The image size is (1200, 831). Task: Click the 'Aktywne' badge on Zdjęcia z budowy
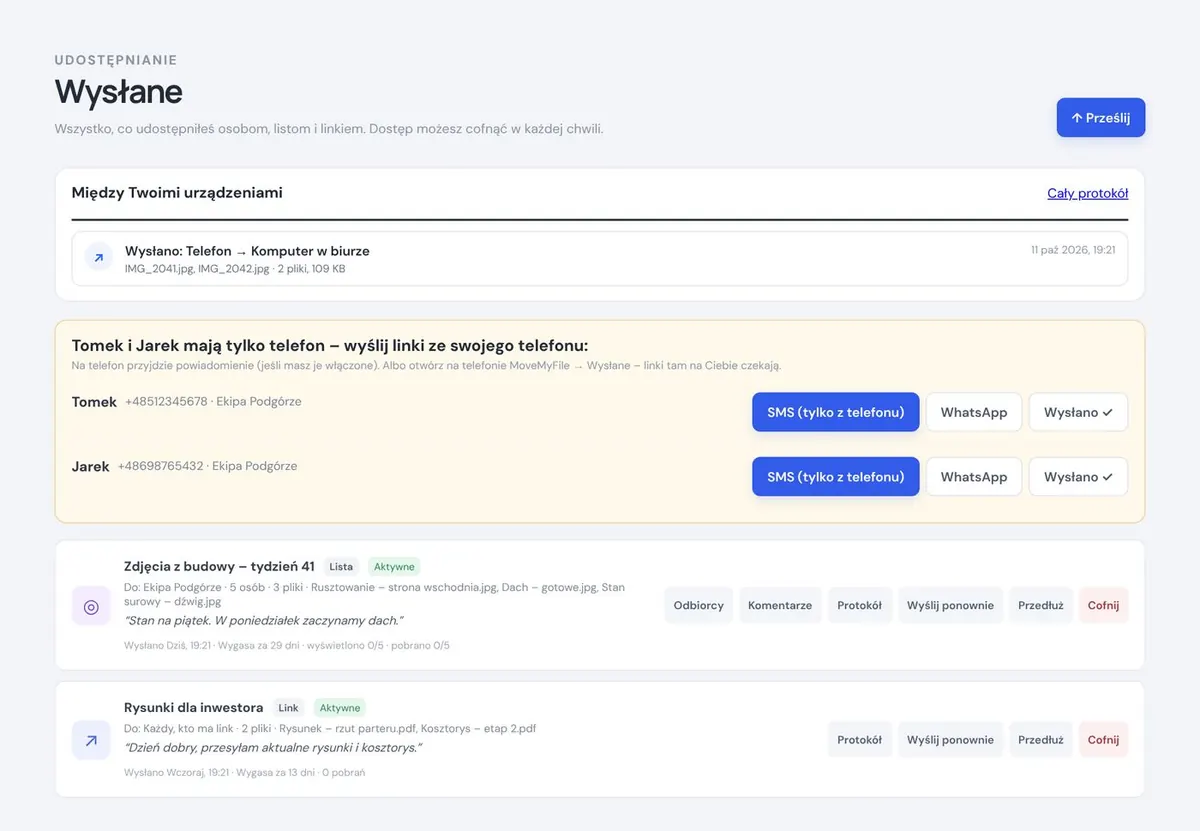(x=394, y=567)
